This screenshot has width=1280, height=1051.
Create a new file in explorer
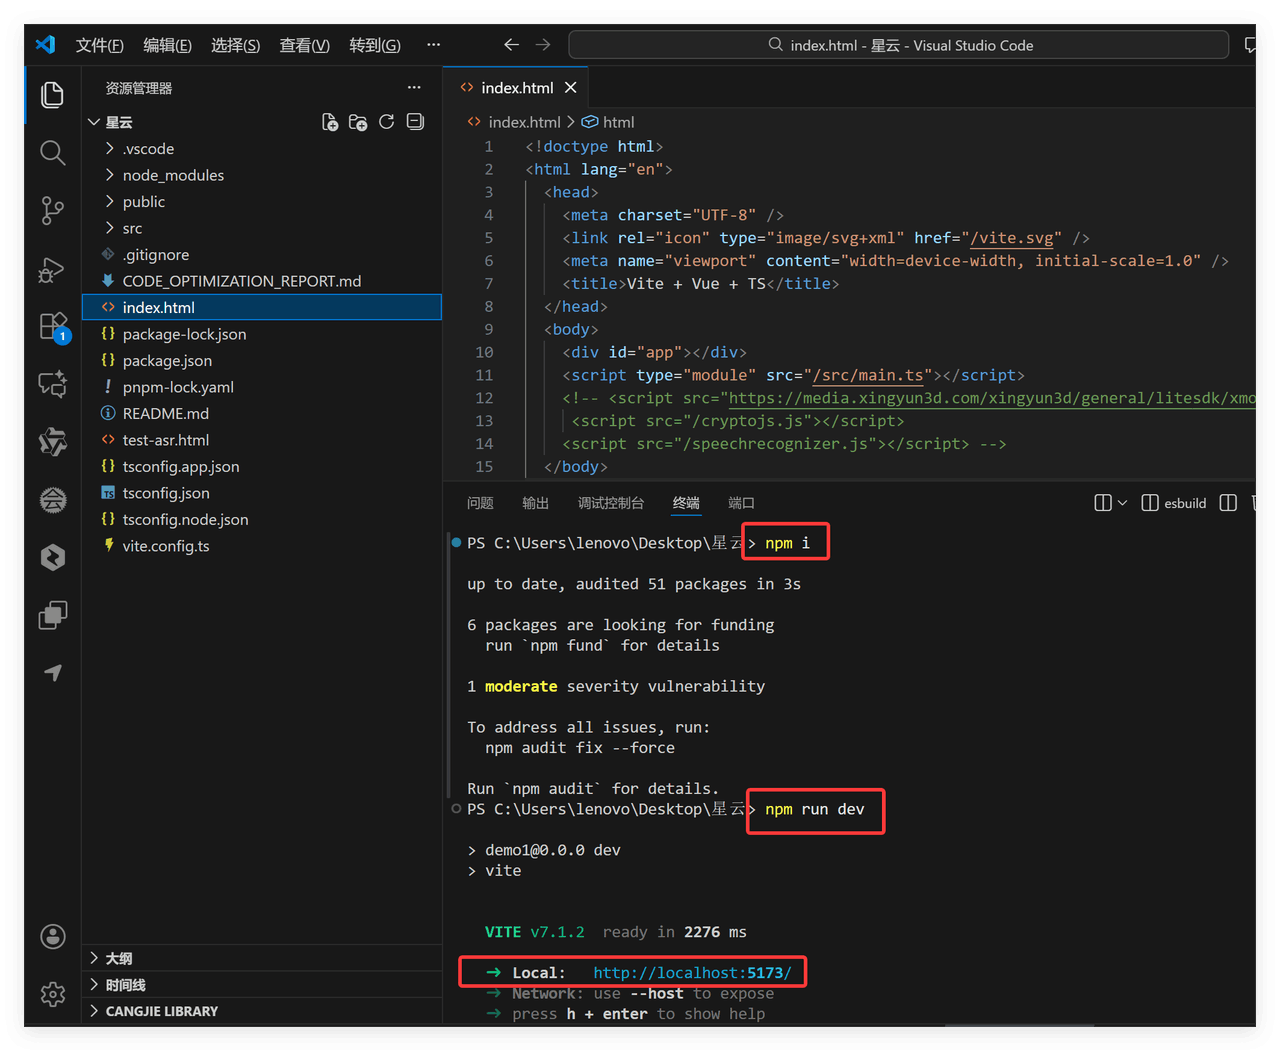[330, 122]
